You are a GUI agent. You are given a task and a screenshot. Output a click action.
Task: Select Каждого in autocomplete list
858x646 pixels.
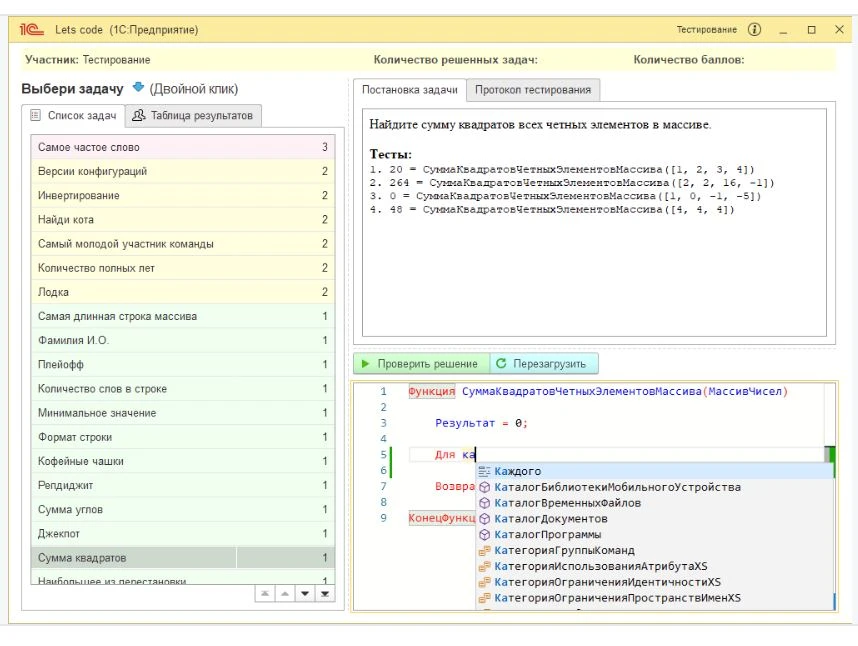pos(655,471)
